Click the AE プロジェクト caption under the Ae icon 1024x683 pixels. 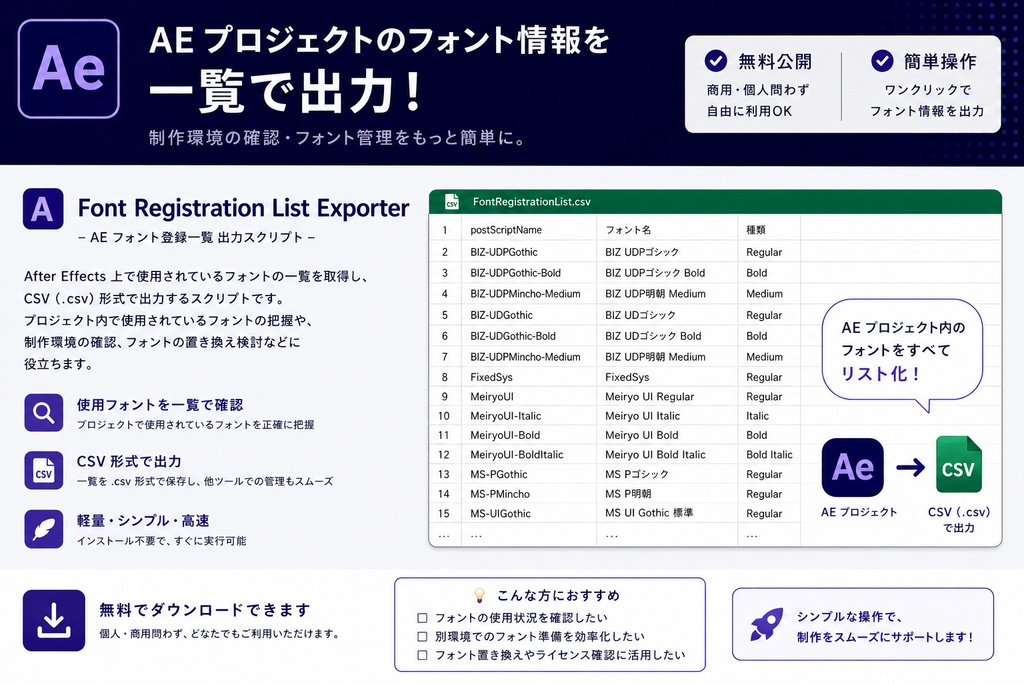859,513
